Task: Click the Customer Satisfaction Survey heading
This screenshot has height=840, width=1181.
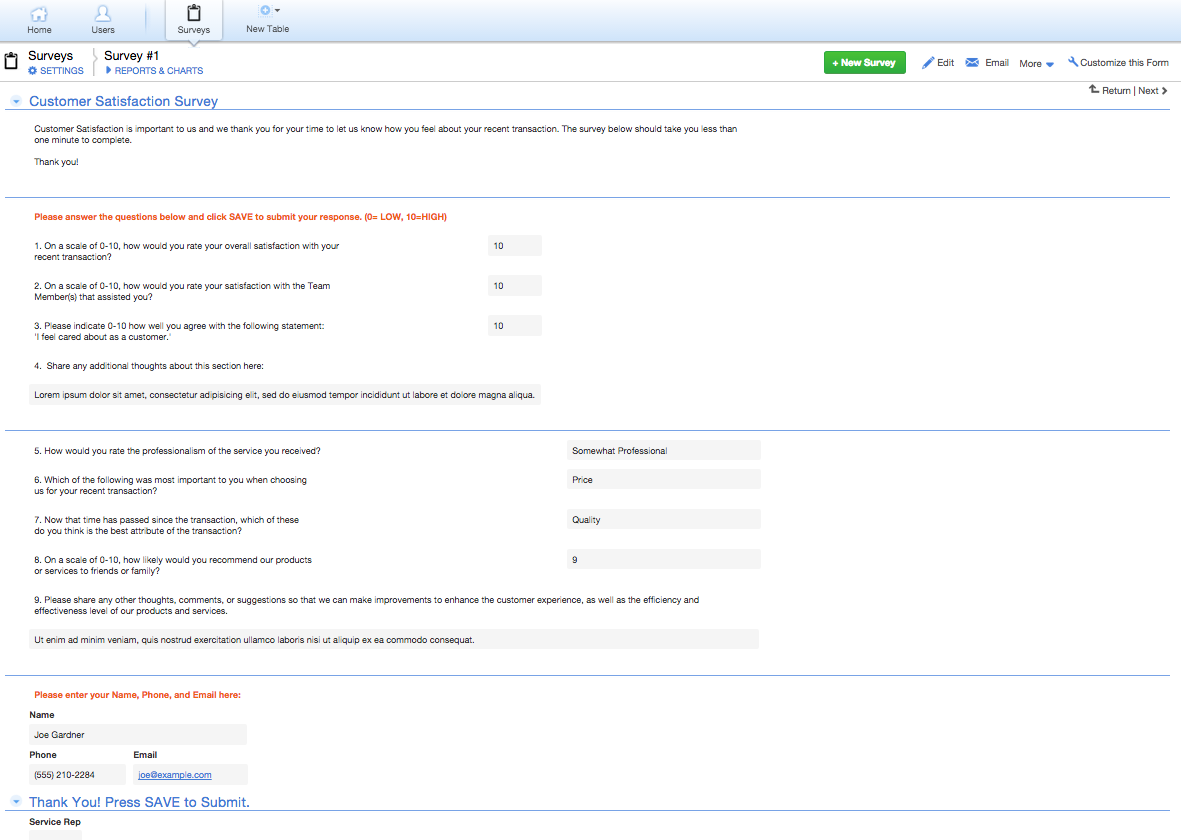Action: 124,101
